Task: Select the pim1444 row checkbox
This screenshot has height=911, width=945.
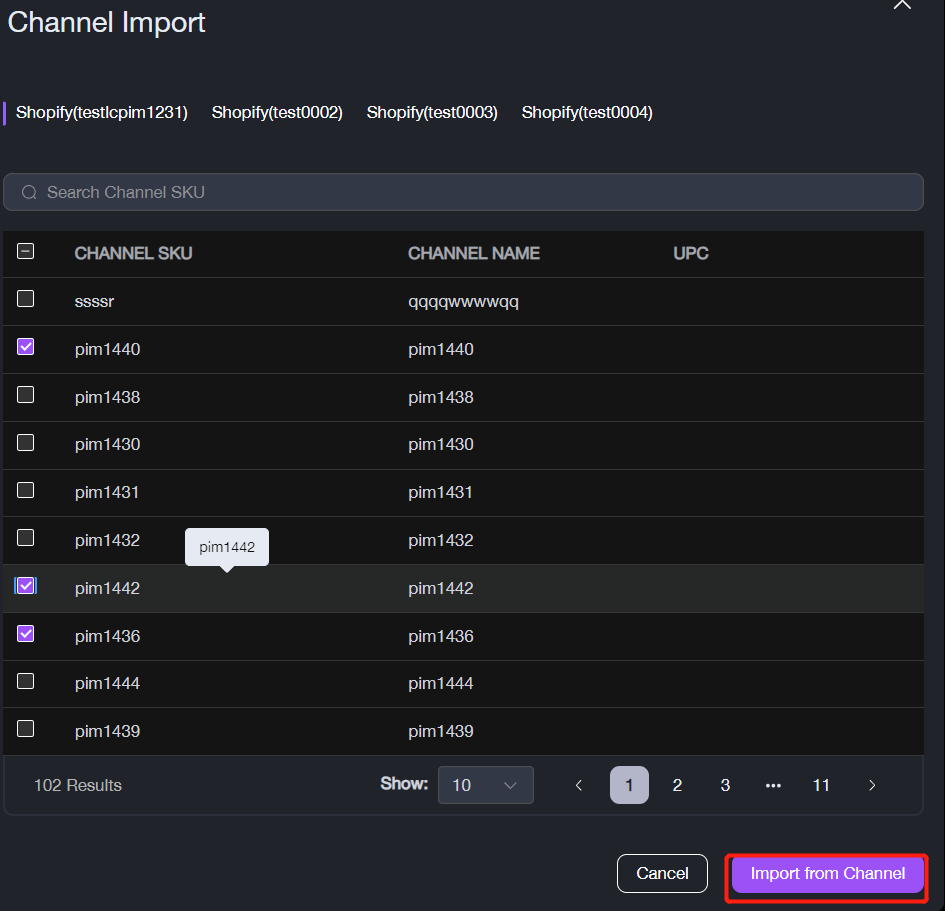Action: pos(26,681)
